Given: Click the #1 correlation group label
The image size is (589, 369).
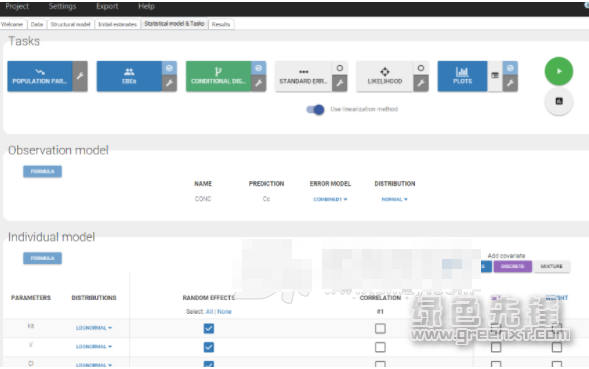Looking at the screenshot, I should point(380,312).
